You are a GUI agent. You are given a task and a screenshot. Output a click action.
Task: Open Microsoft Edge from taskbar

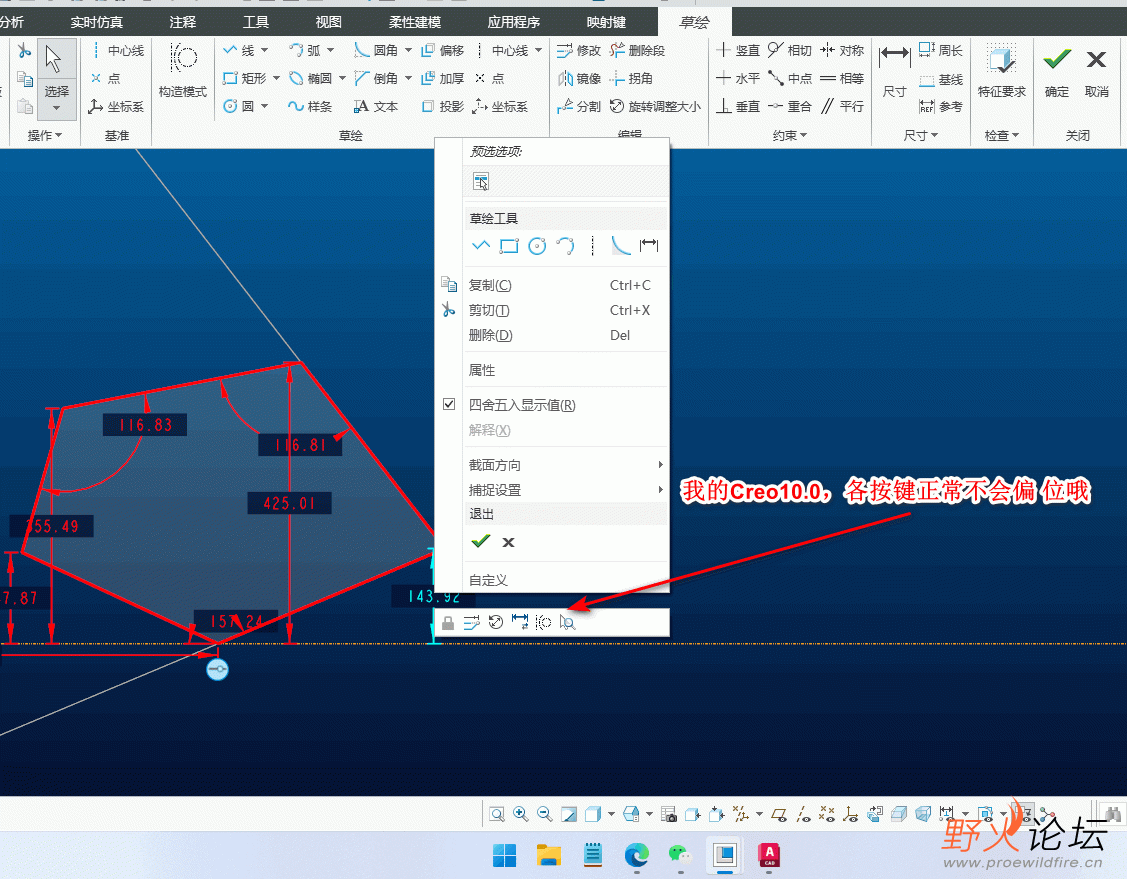pyautogui.click(x=637, y=855)
